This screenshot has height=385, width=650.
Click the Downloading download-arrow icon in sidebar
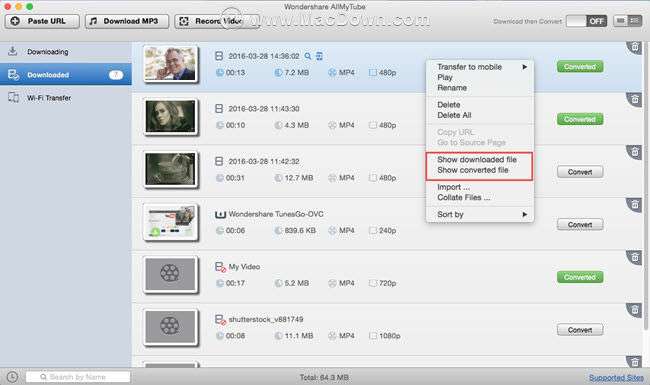pyautogui.click(x=13, y=51)
